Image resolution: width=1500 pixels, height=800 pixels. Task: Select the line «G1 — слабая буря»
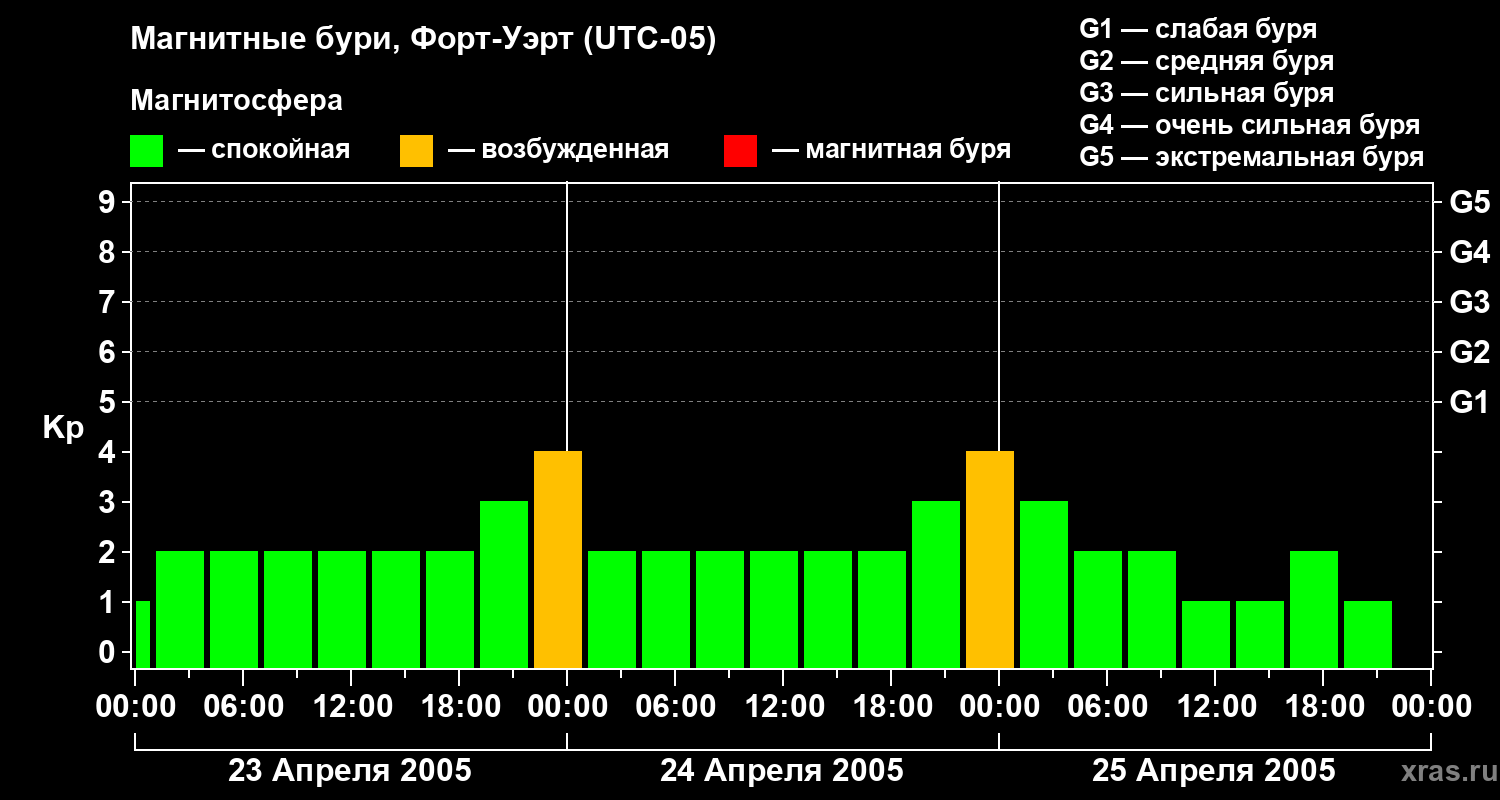[1198, 29]
